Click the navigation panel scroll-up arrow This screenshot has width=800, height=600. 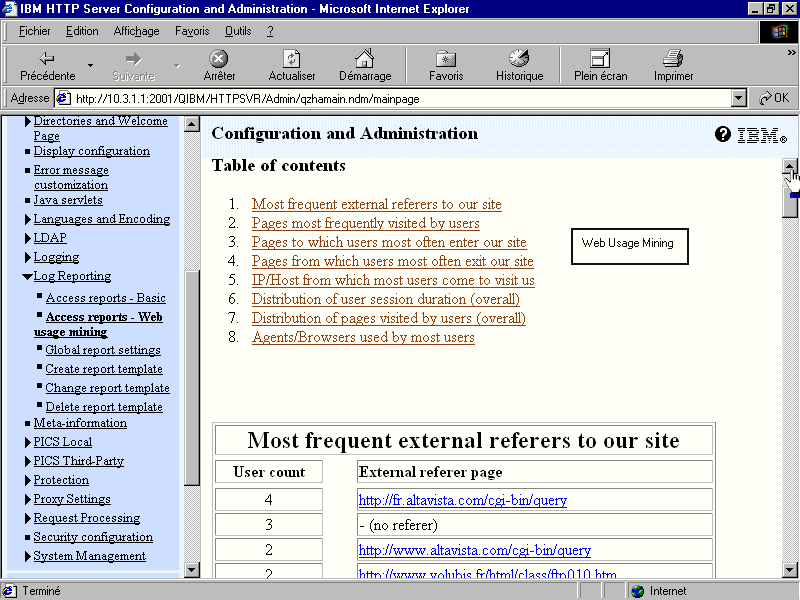click(192, 124)
